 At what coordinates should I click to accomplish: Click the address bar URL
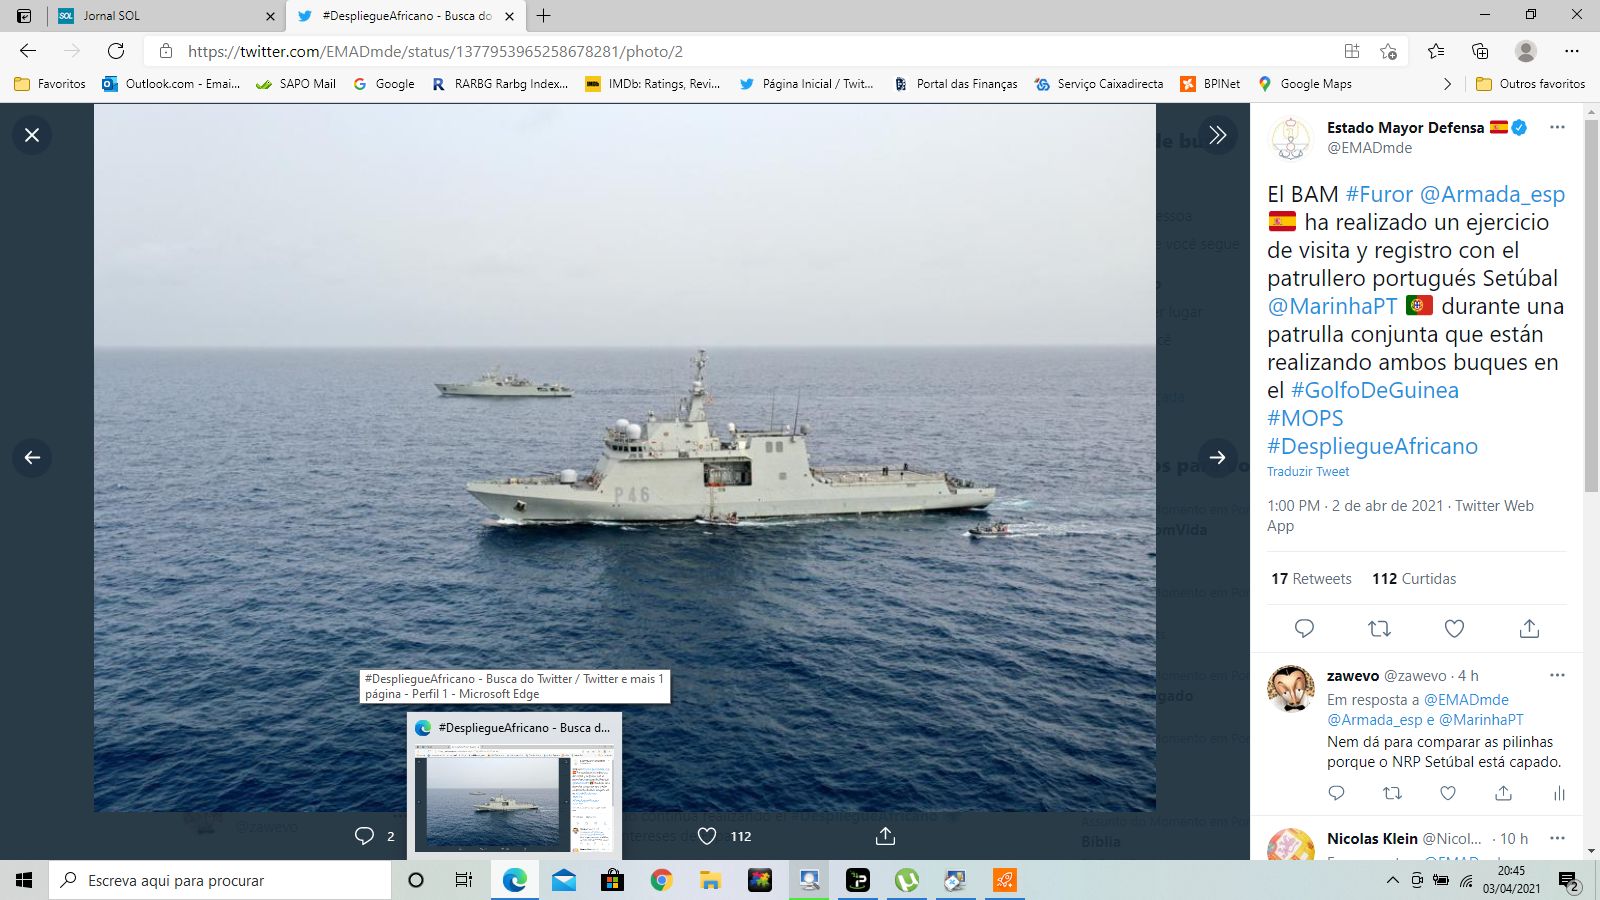coord(436,51)
